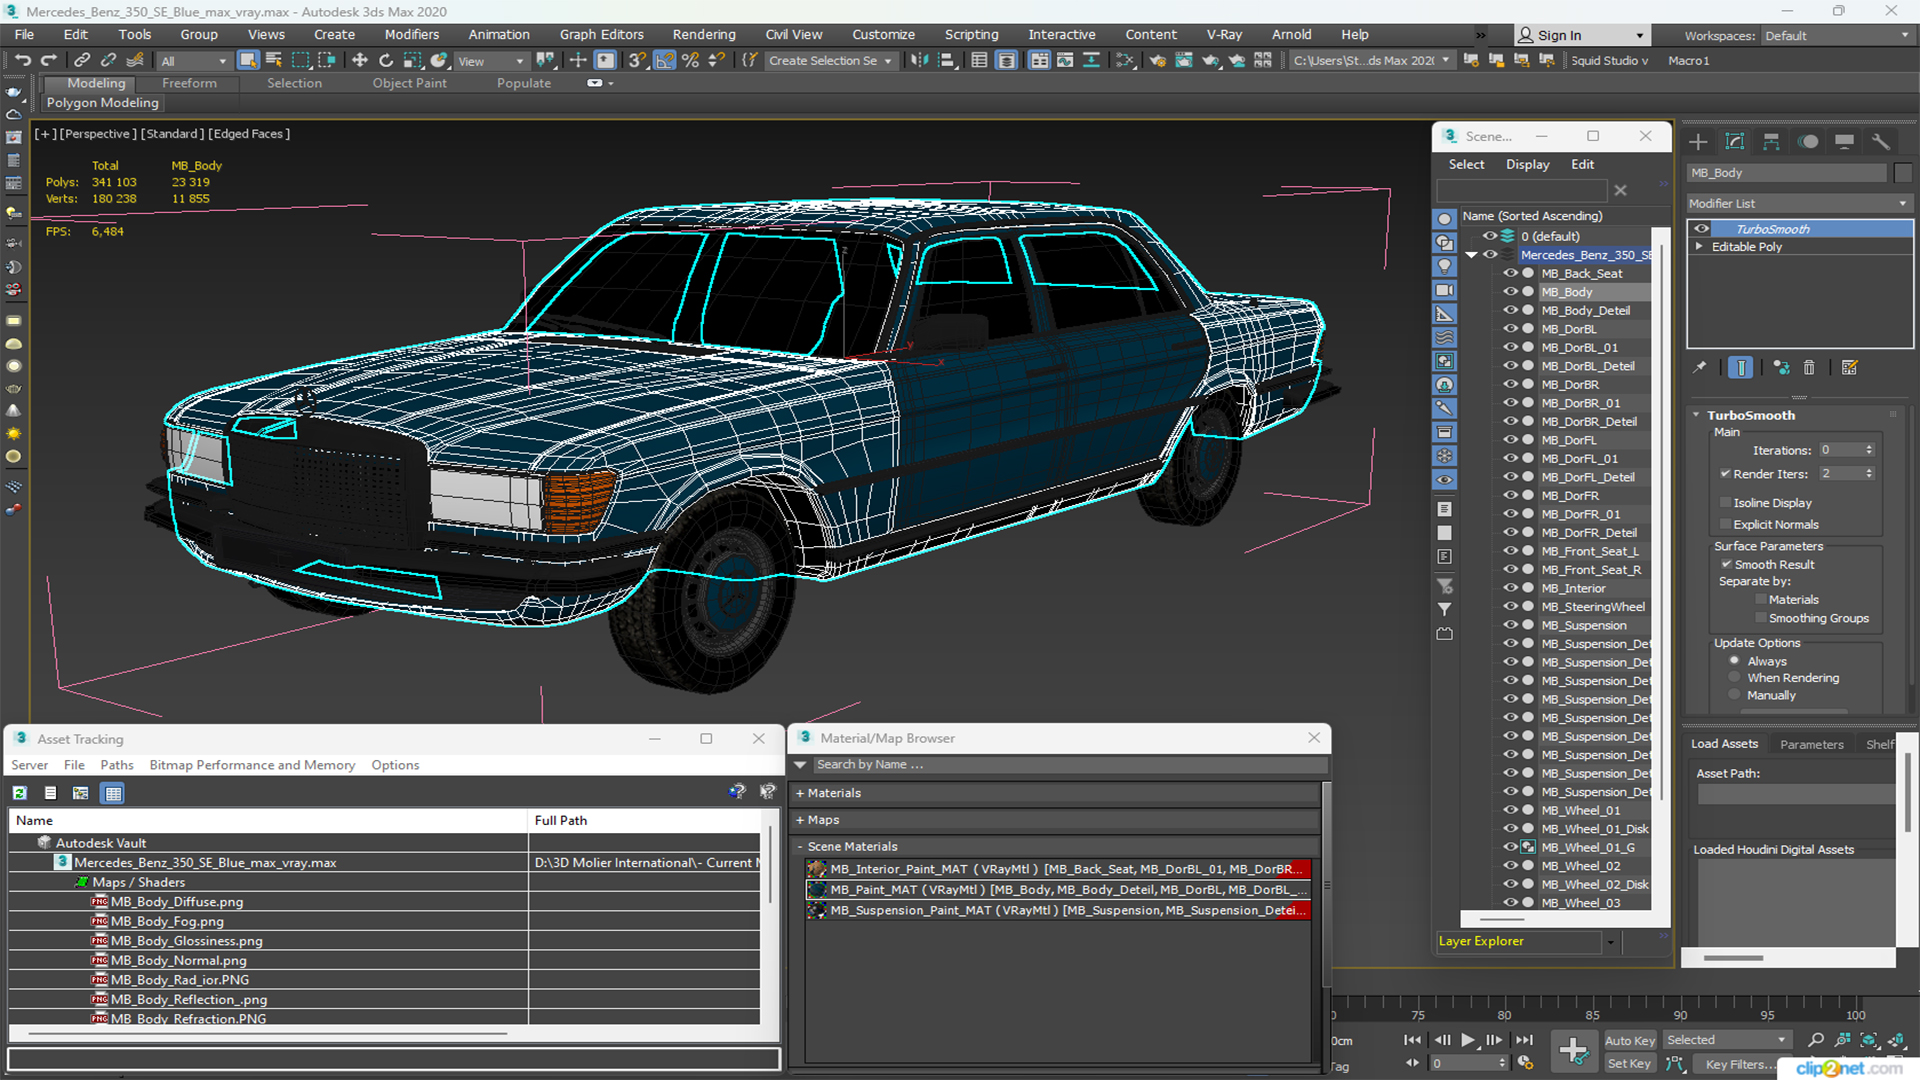Screen dimensions: 1920x1080
Task: Collapse the Mercedes_Benz_350_SE layer in Scene Explorer
Action: click(1471, 255)
